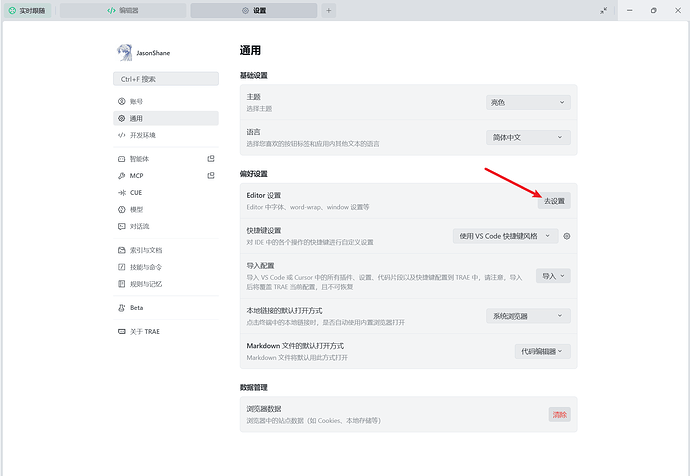Viewport: 690px width, 476px height.
Task: Select the 通用 general settings section
Action: [x=165, y=118]
